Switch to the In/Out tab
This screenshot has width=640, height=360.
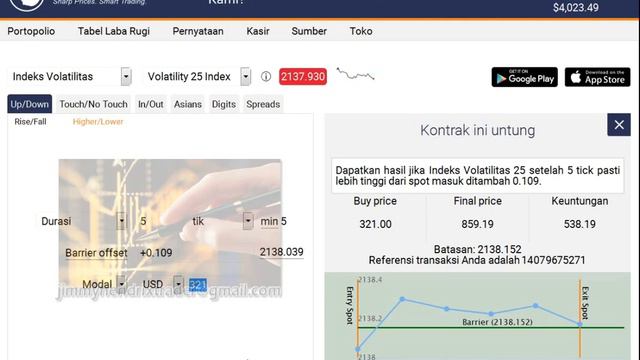click(x=151, y=104)
